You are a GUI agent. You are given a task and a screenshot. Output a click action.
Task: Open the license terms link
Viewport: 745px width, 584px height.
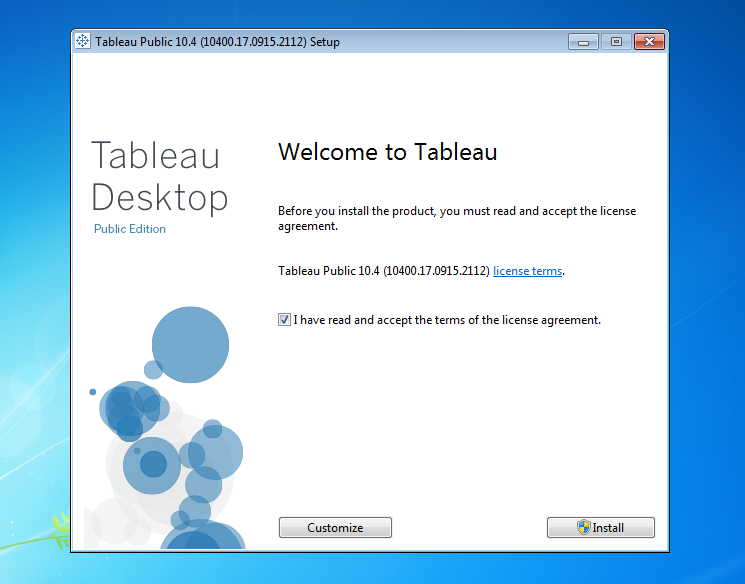click(527, 271)
